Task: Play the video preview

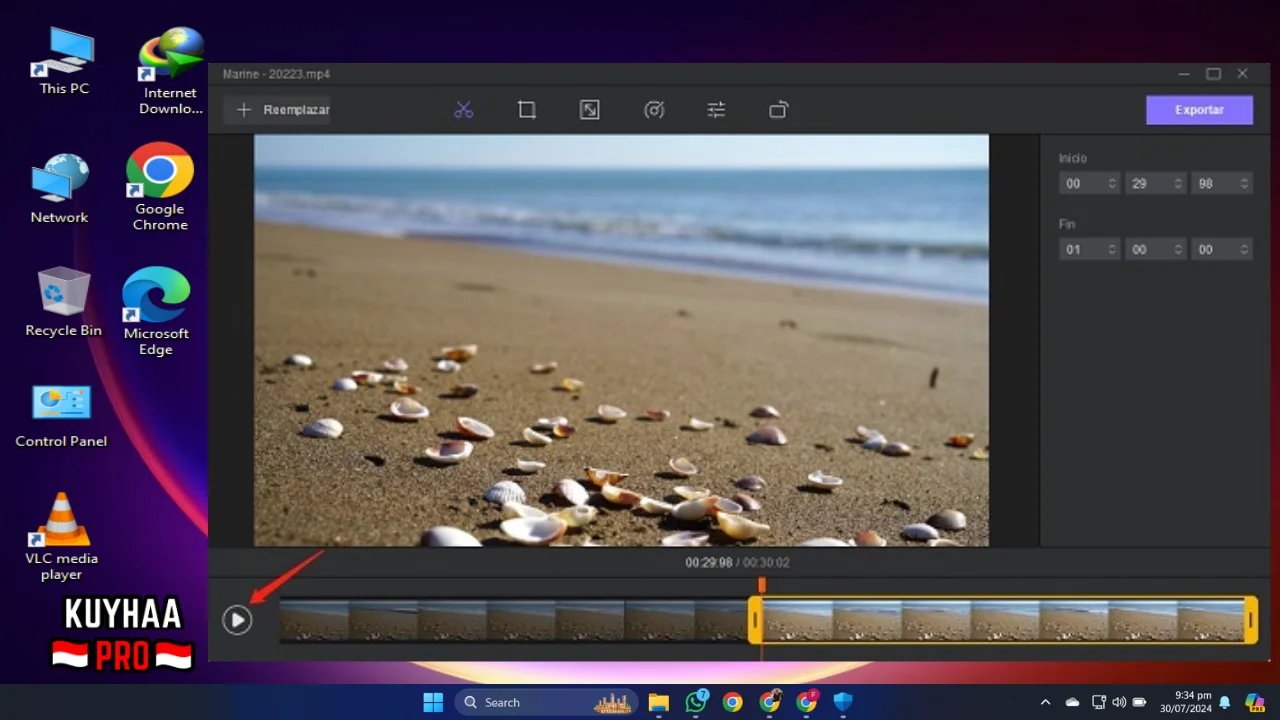Action: pyautogui.click(x=237, y=620)
